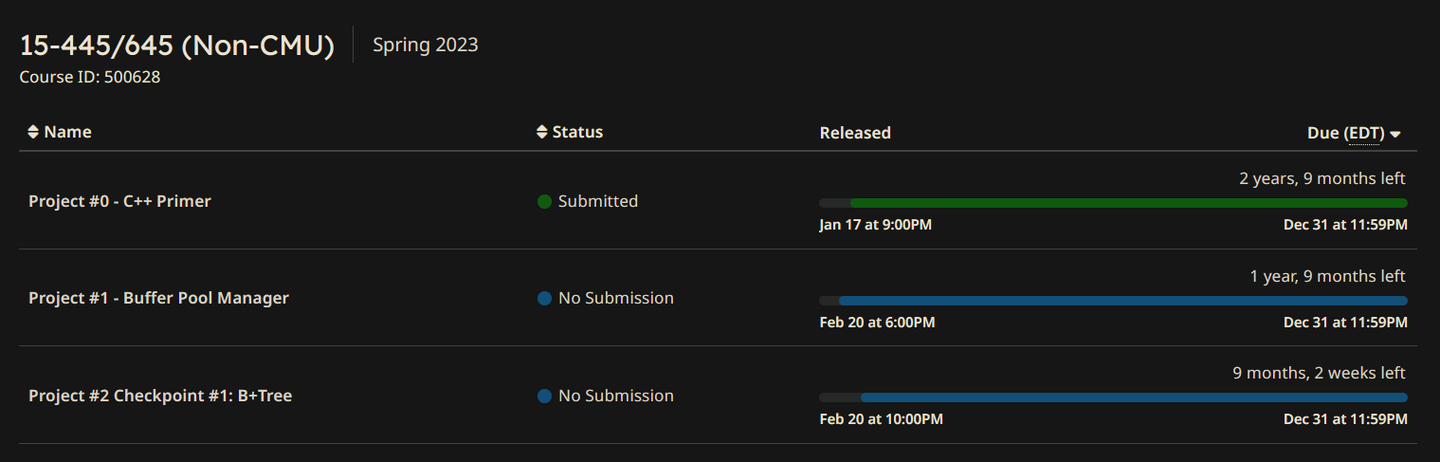Sort assignments by Due (EDT) column

click(x=1344, y=133)
